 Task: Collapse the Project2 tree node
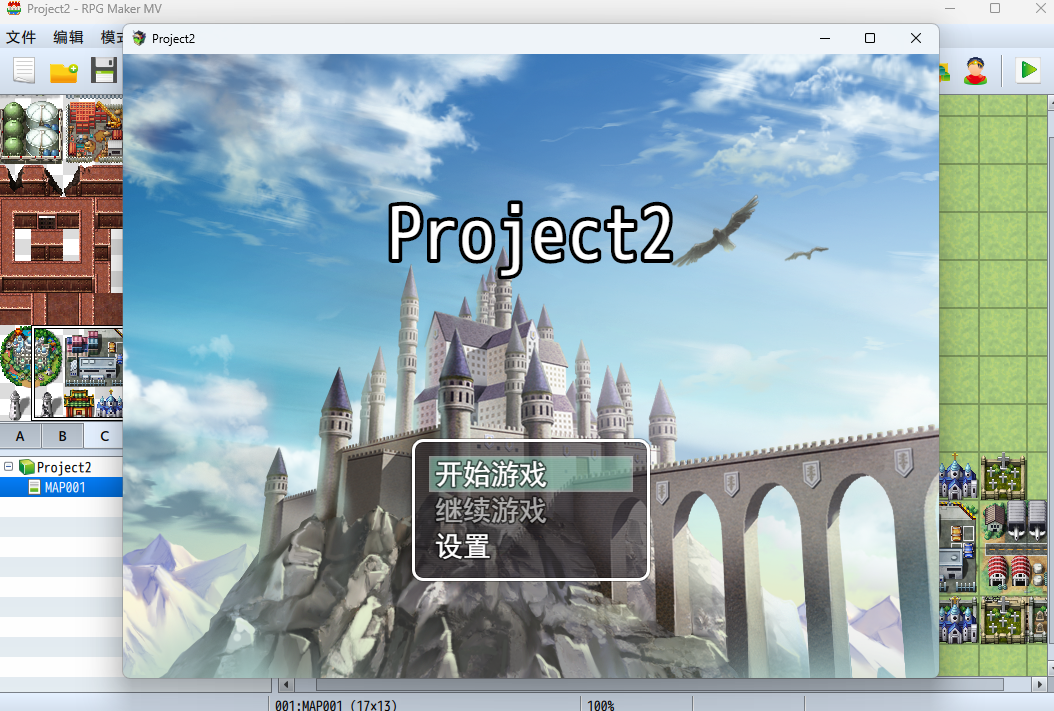pos(9,467)
